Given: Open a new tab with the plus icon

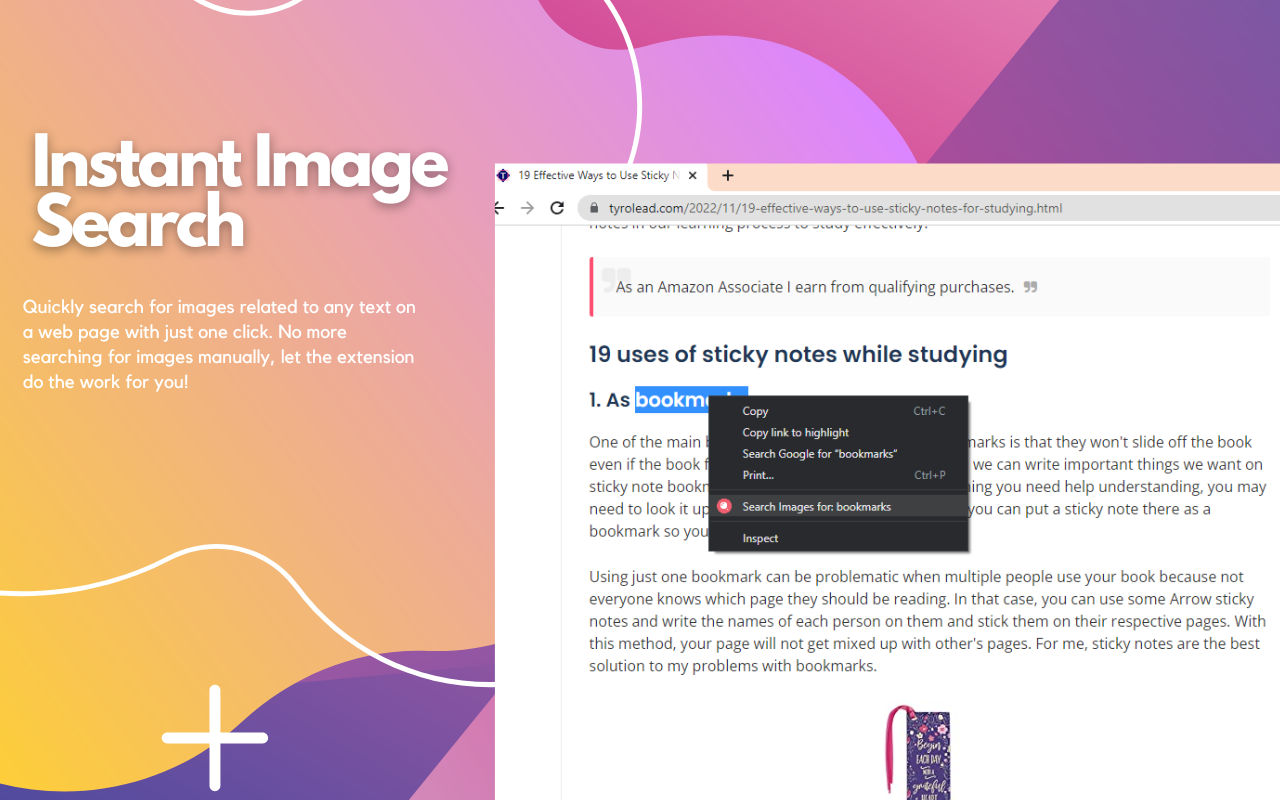Looking at the screenshot, I should pos(728,175).
